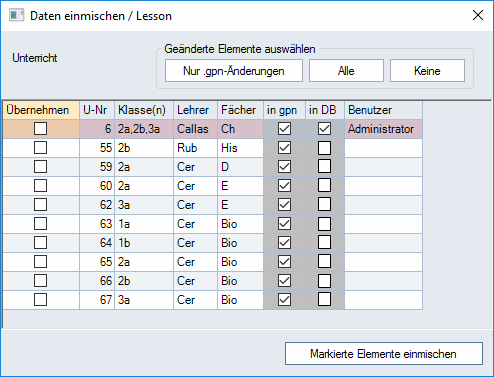Check Übernehmen for lesson 65

coord(40,262)
